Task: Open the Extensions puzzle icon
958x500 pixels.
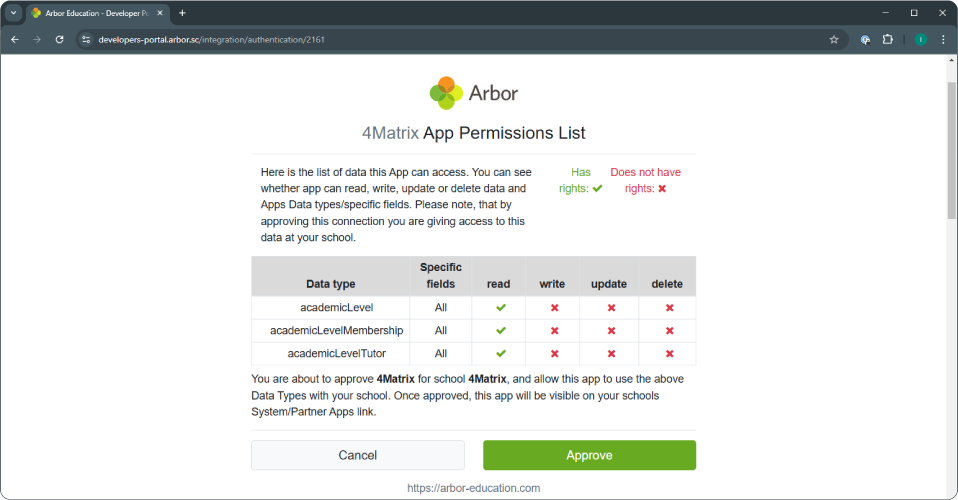Action: (x=888, y=40)
